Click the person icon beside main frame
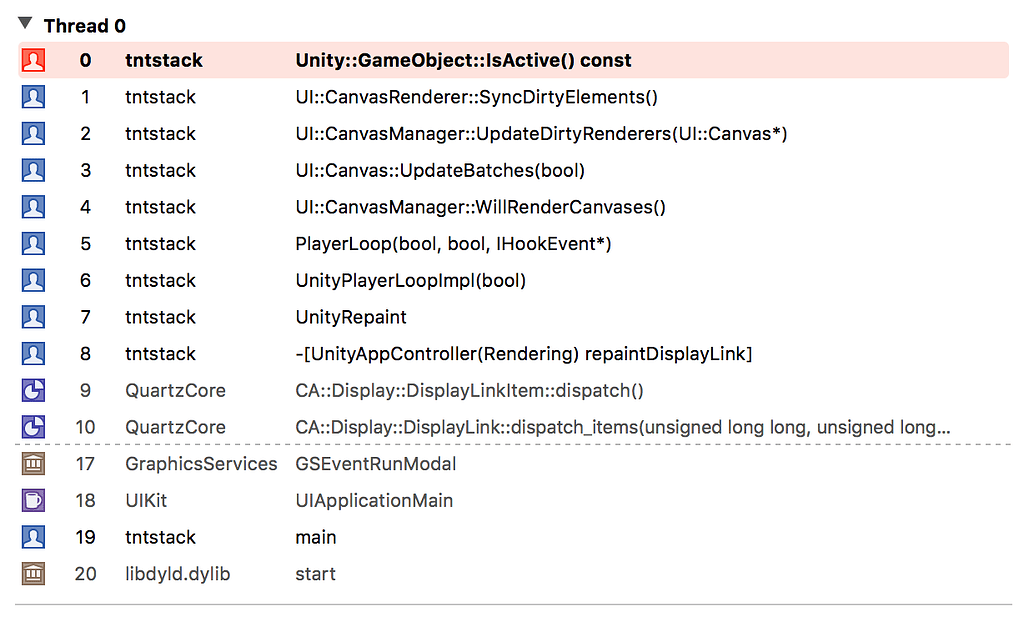The height and width of the screenshot is (642, 1024). coord(33,537)
